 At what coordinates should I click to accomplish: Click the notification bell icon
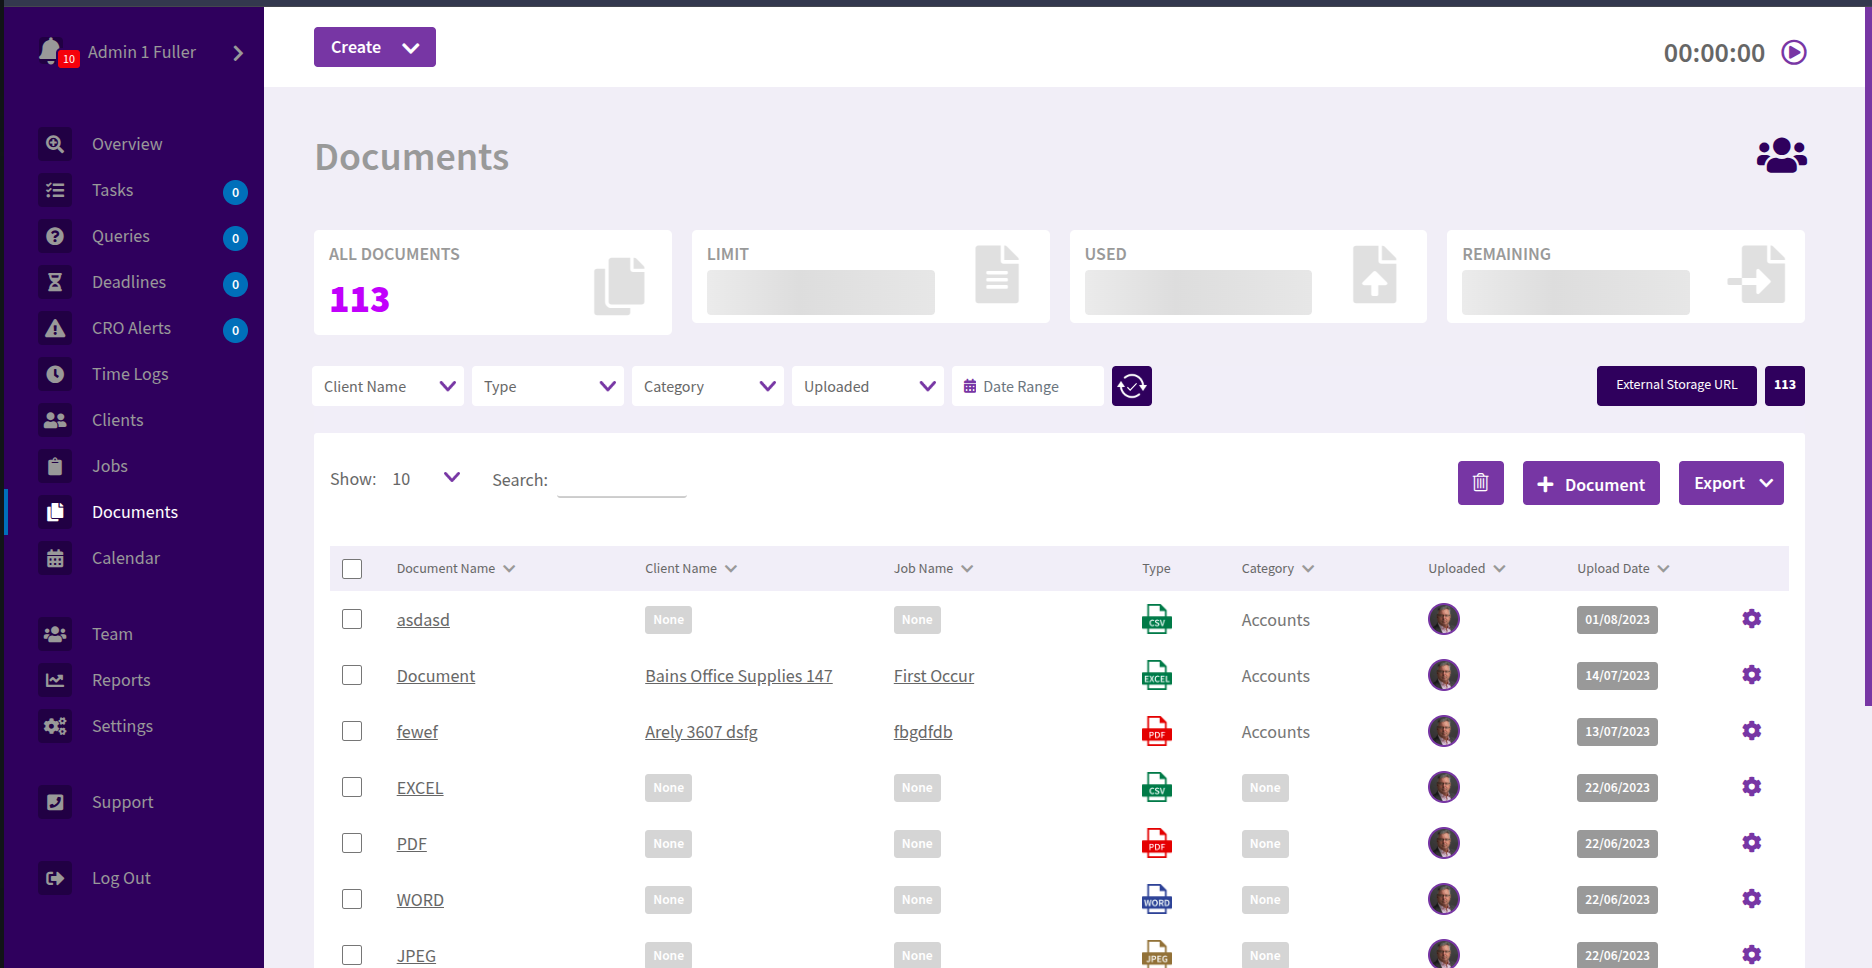tap(50, 50)
